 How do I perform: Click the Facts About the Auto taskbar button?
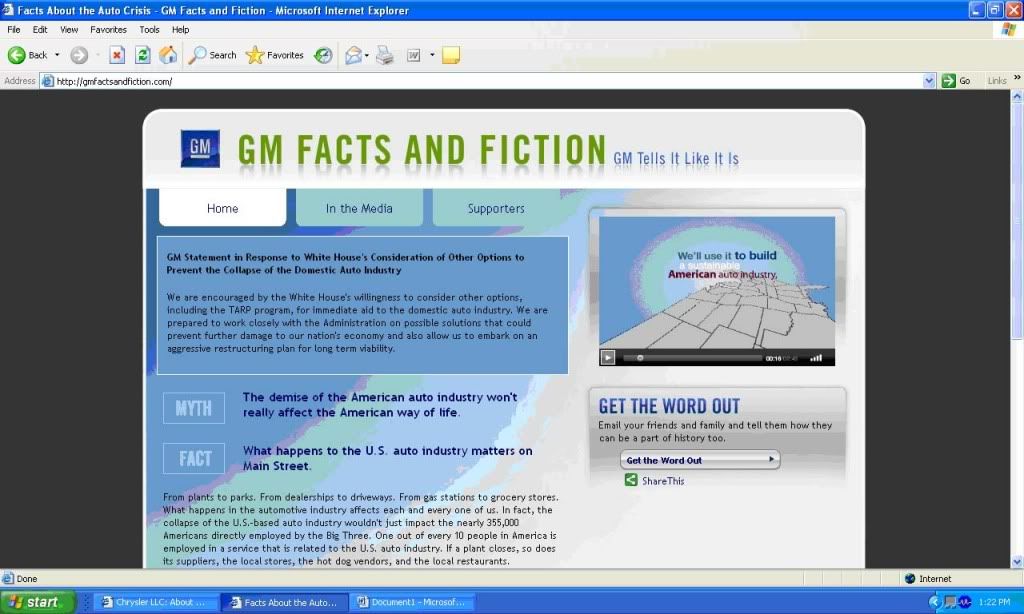pos(283,602)
